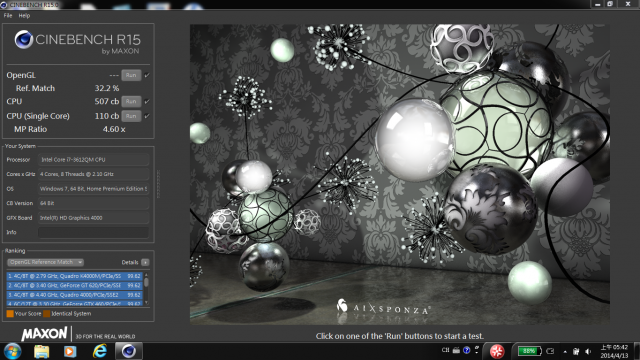The height and width of the screenshot is (360, 640).
Task: Toggle the CPU test checkbox
Action: 147,101
